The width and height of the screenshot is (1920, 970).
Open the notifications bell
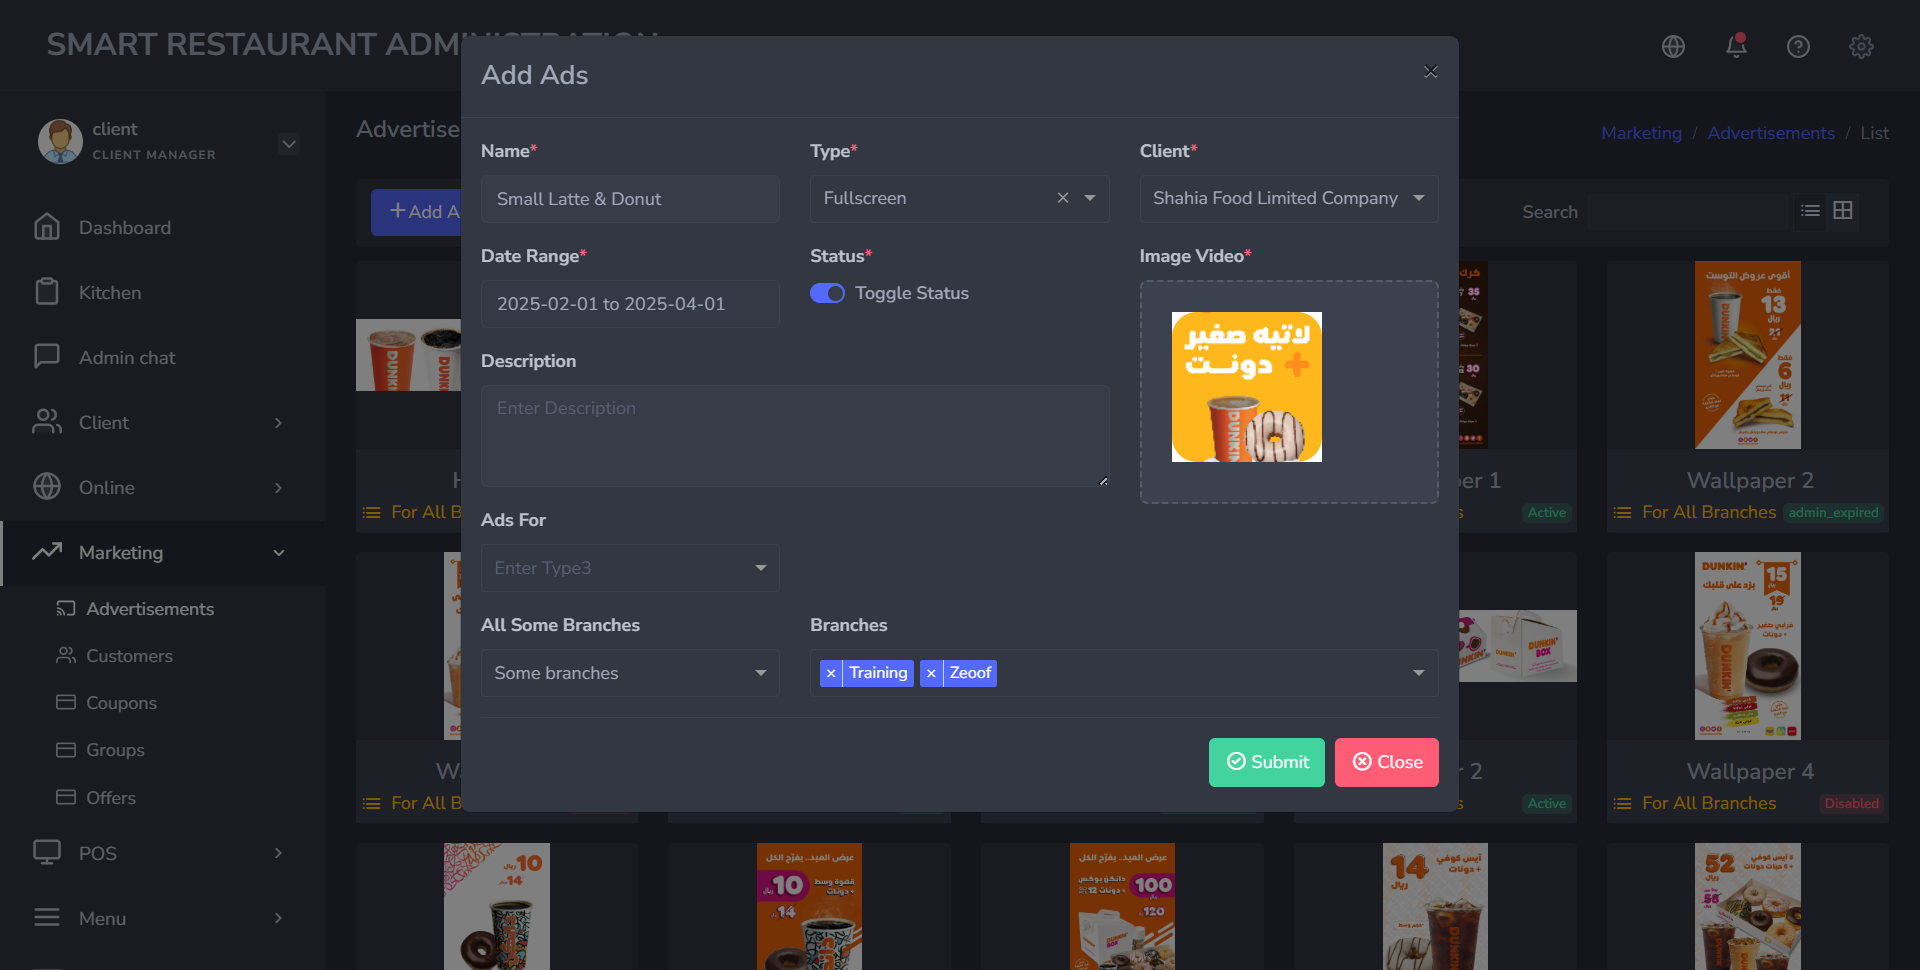[1736, 46]
